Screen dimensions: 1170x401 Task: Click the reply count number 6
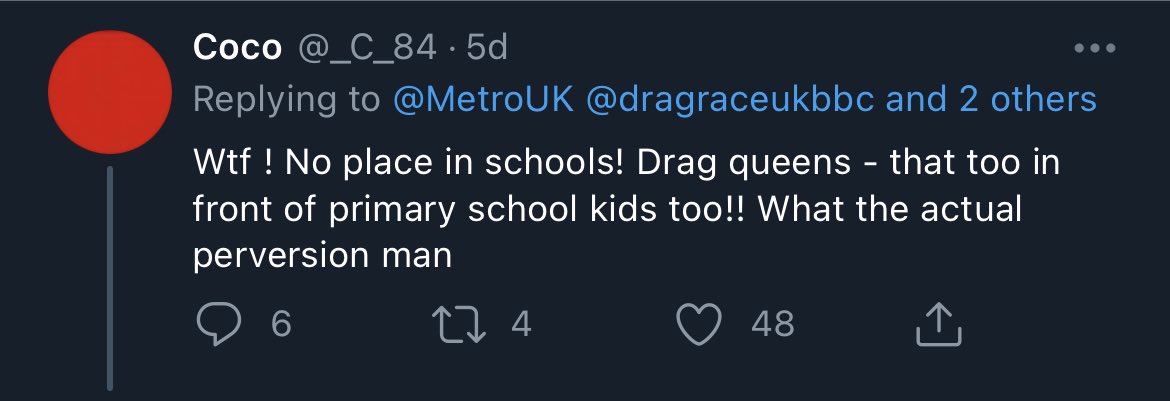pyautogui.click(x=281, y=323)
